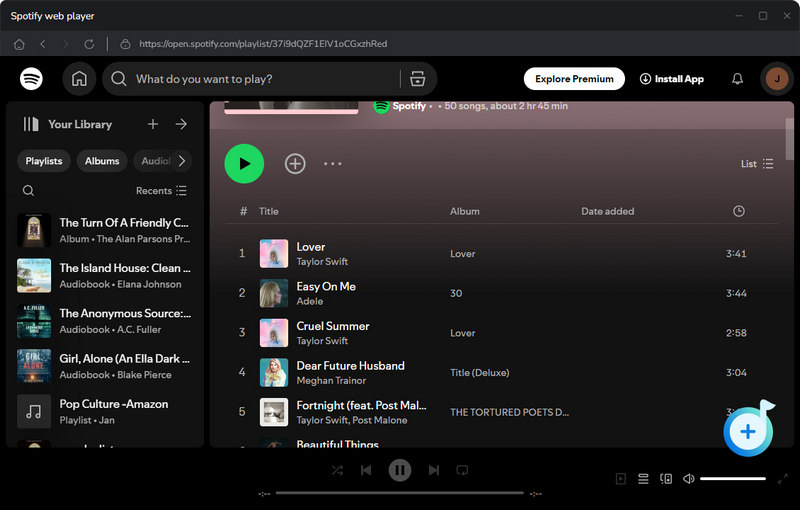
Task: Go to Spotify Home via house icon
Action: [x=79, y=79]
